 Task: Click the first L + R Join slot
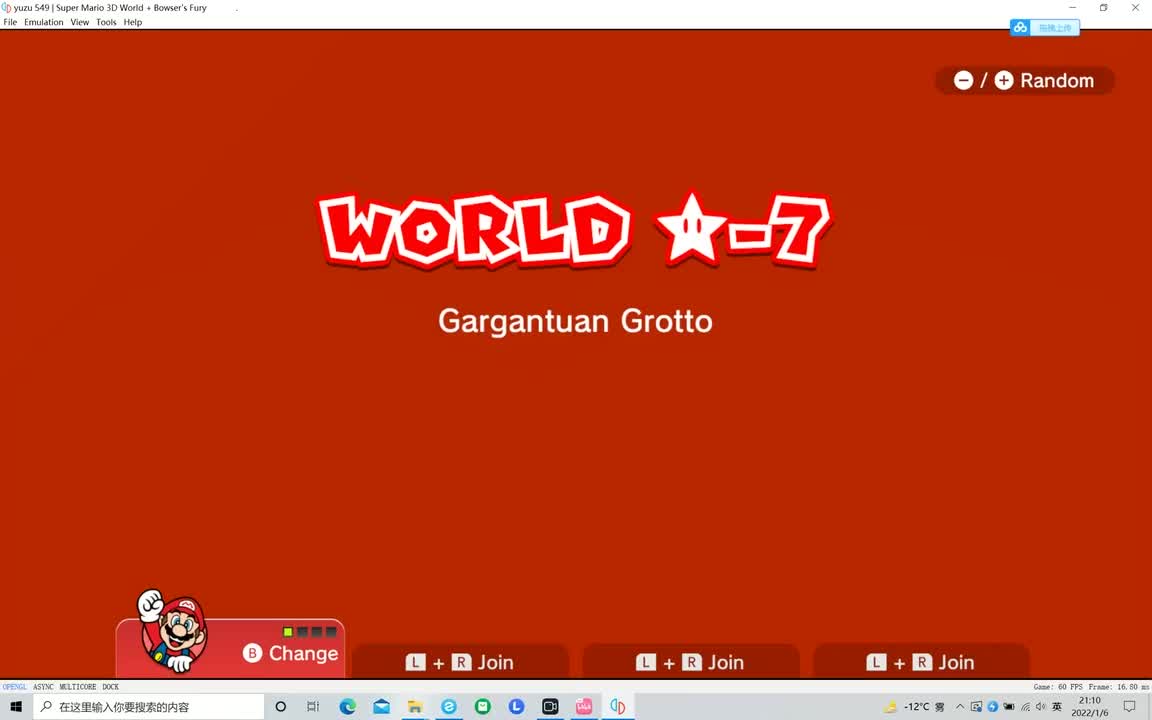460,662
